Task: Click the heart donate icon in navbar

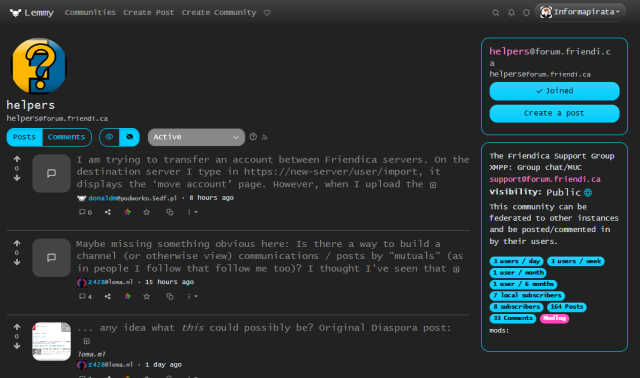Action: pos(267,13)
